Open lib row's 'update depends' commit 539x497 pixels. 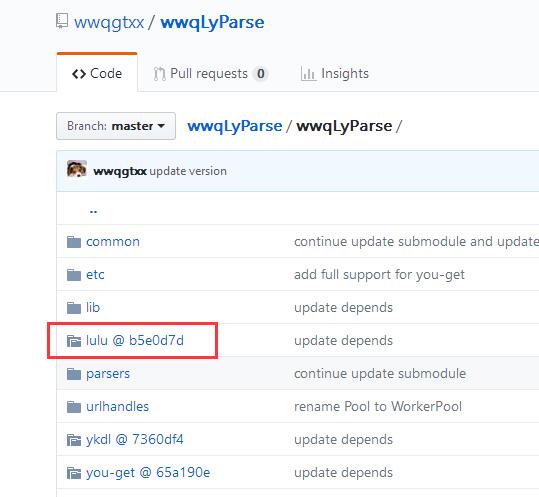click(x=343, y=308)
